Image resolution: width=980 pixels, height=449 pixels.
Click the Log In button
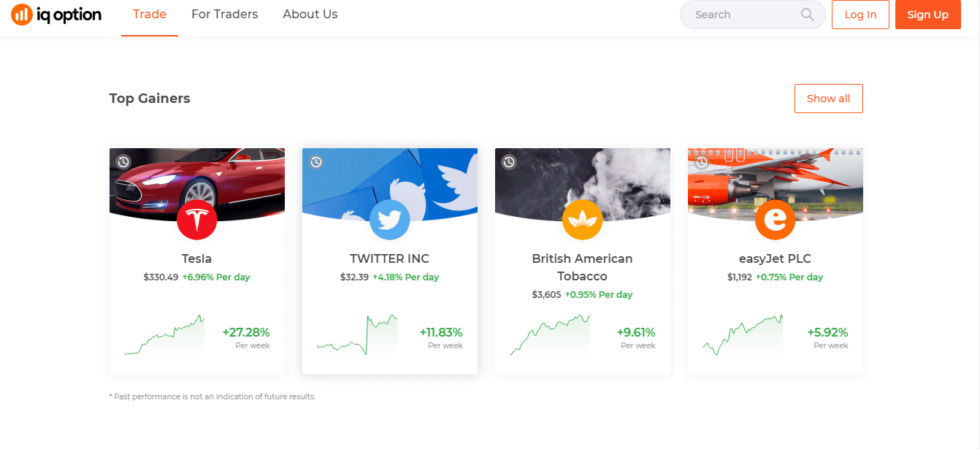coord(860,14)
